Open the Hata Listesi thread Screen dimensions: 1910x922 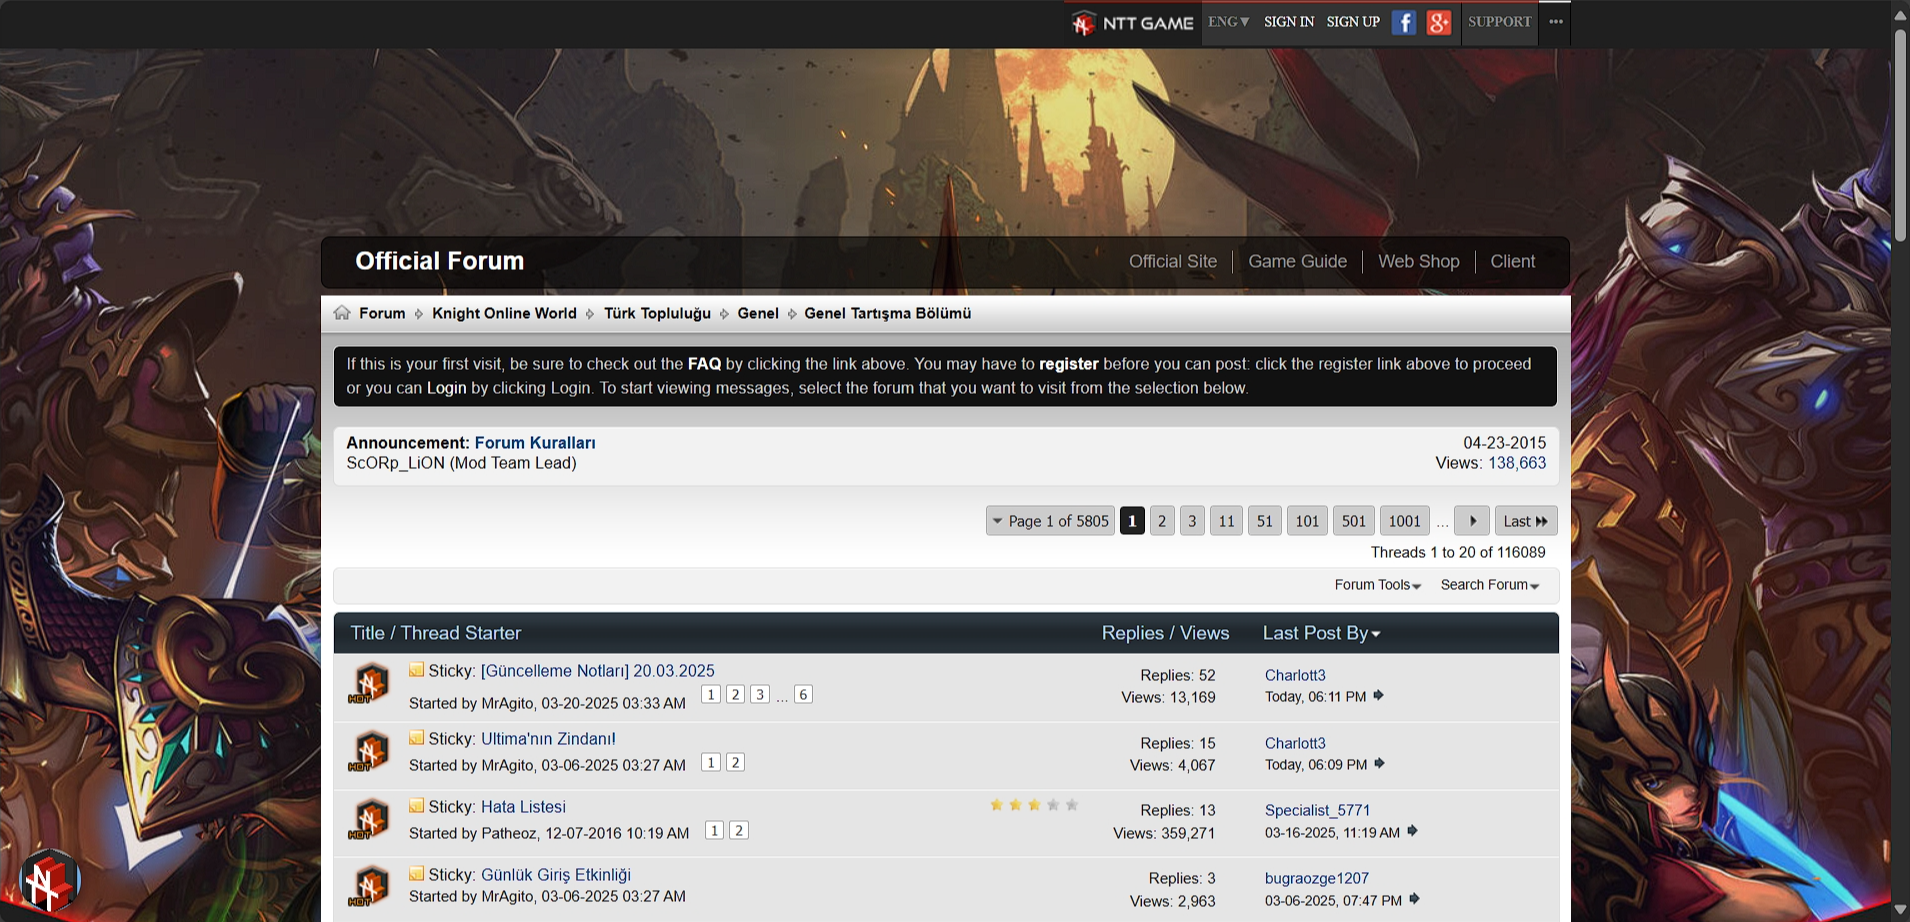(x=523, y=807)
